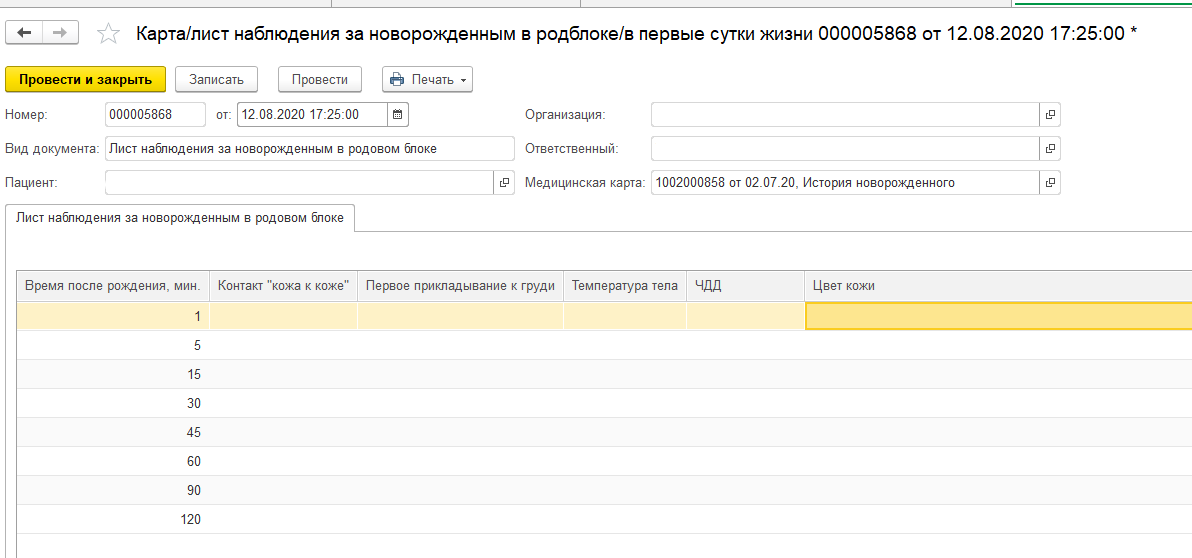Click the Провести button
Viewport: 1192px width, 558px height.
tap(320, 80)
